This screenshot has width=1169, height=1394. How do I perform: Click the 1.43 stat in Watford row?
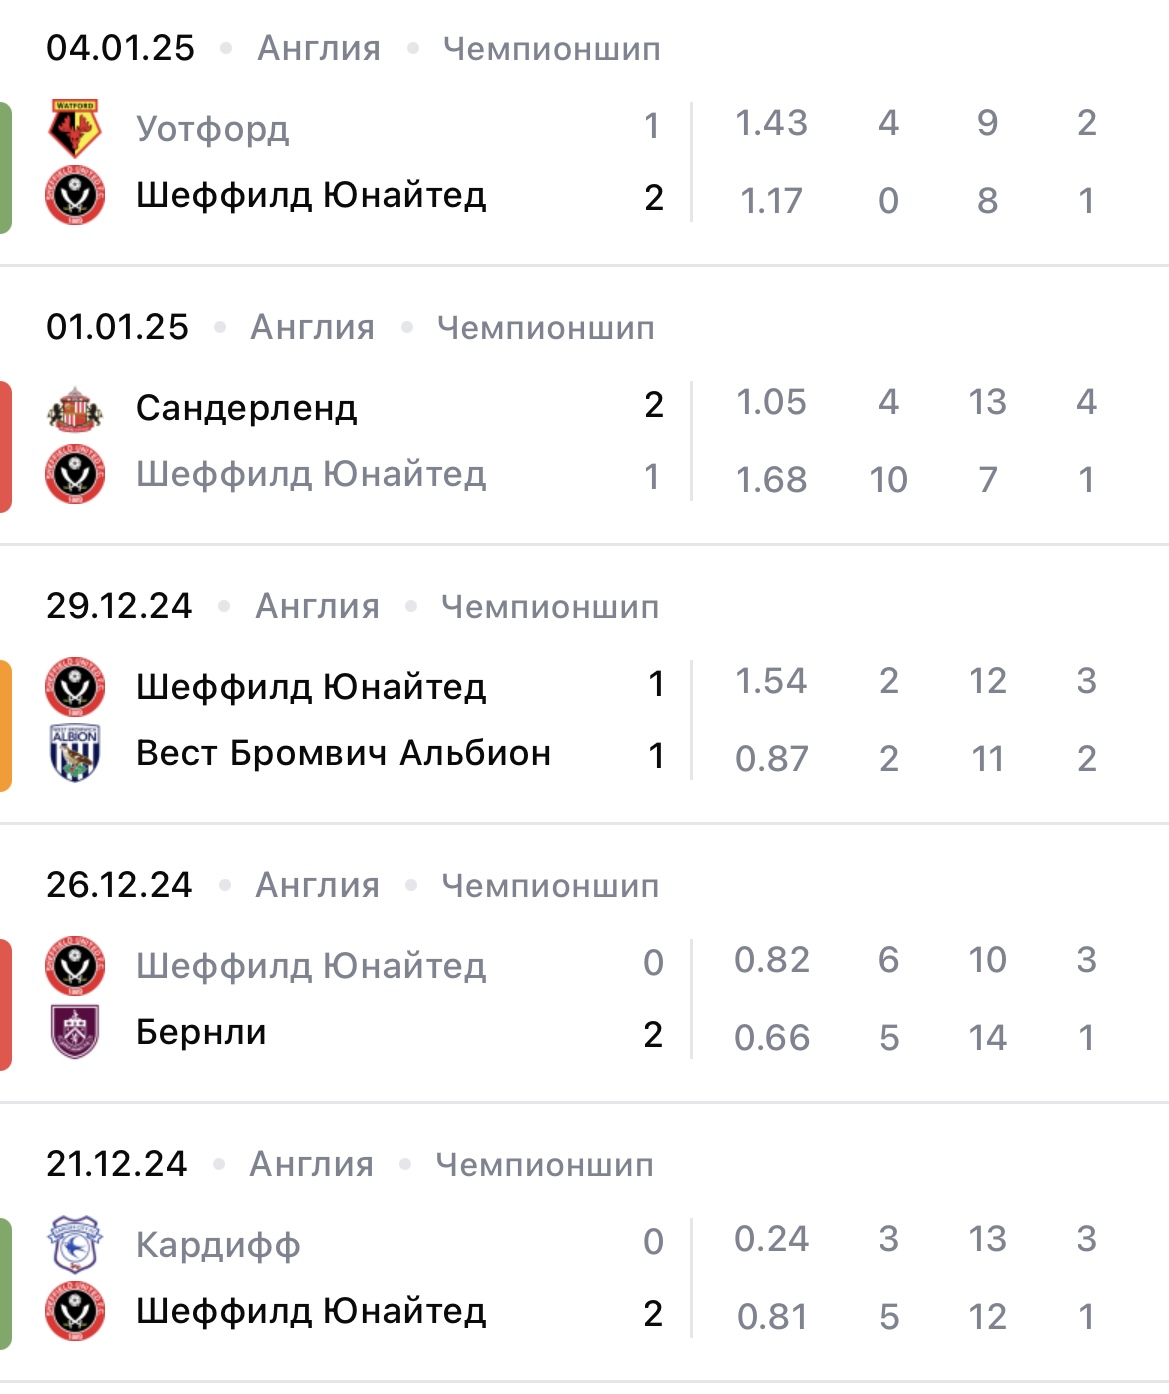coord(771,123)
